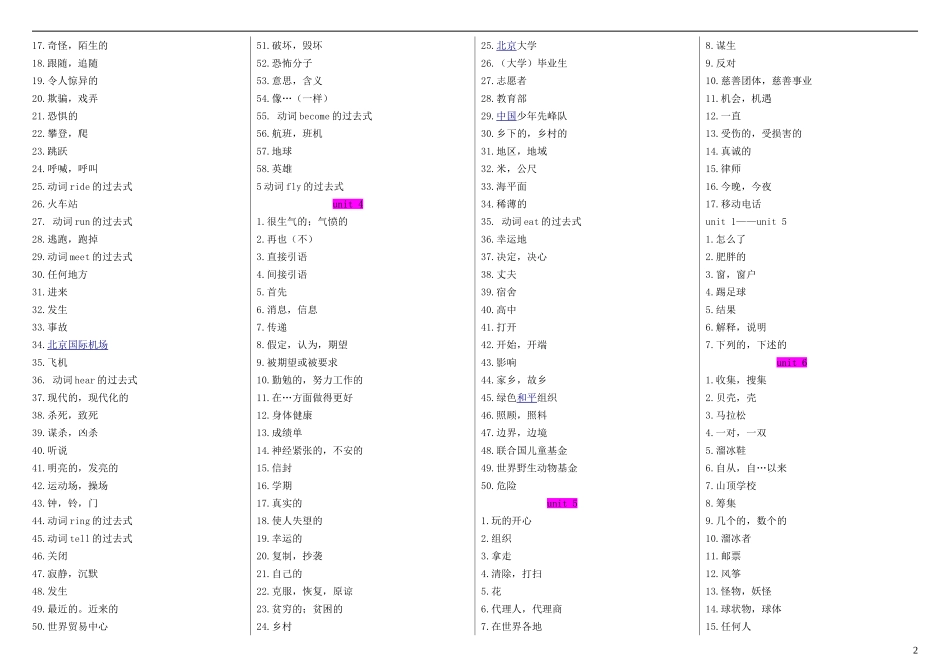Click line '18.使人失望的'
Screen dimensions: 950x672
click(290, 521)
